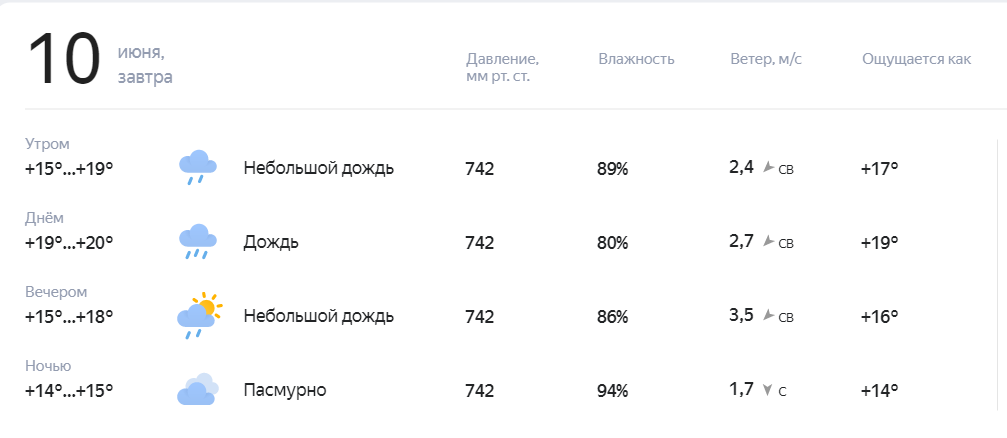
Task: Click the 'Ветер, м/с' column header
Action: (x=766, y=59)
